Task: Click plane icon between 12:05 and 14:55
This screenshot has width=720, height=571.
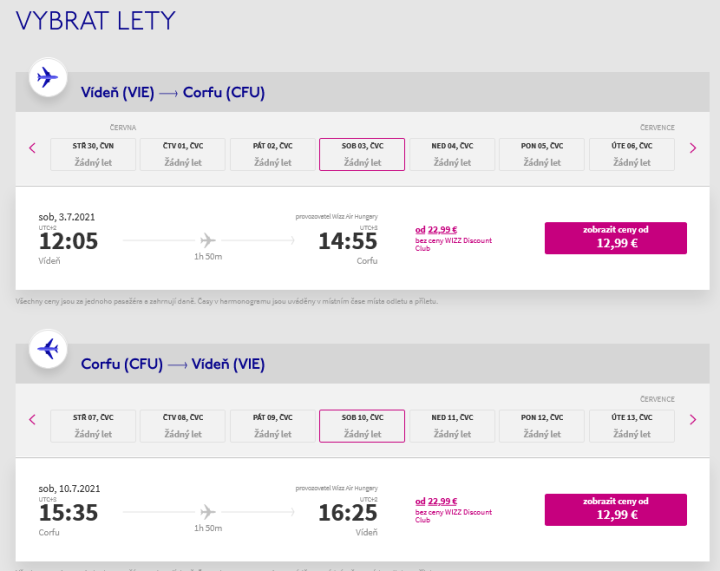Action: [208, 240]
